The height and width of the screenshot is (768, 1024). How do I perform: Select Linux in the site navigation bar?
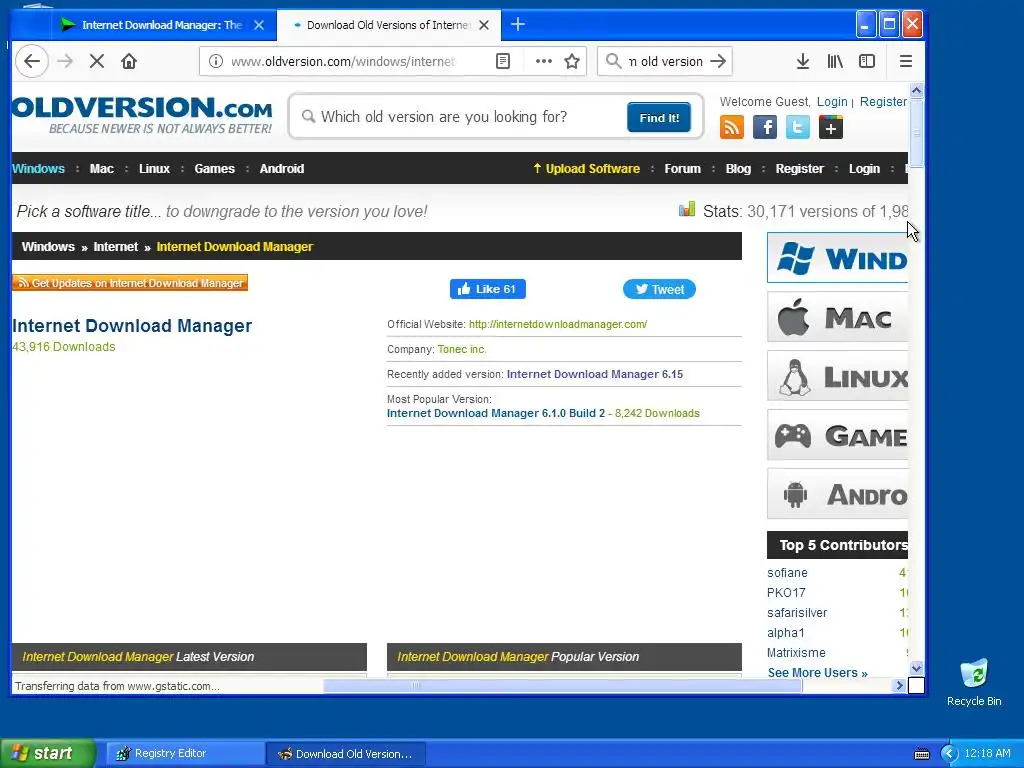tap(154, 168)
